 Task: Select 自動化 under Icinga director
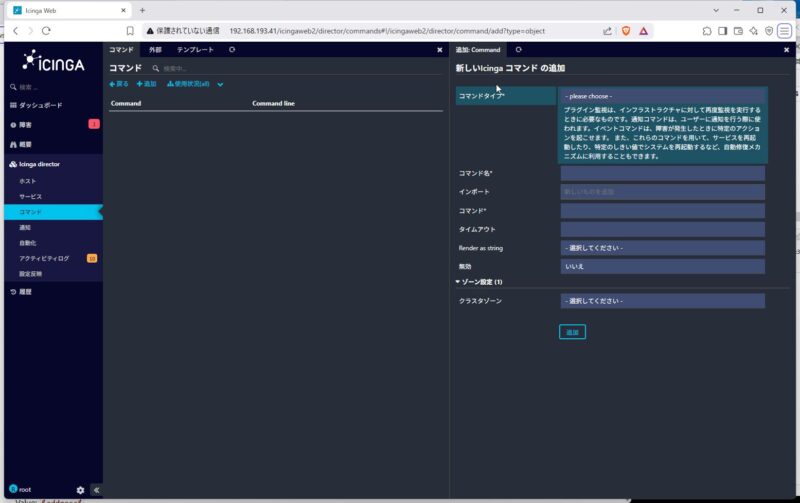[28, 243]
